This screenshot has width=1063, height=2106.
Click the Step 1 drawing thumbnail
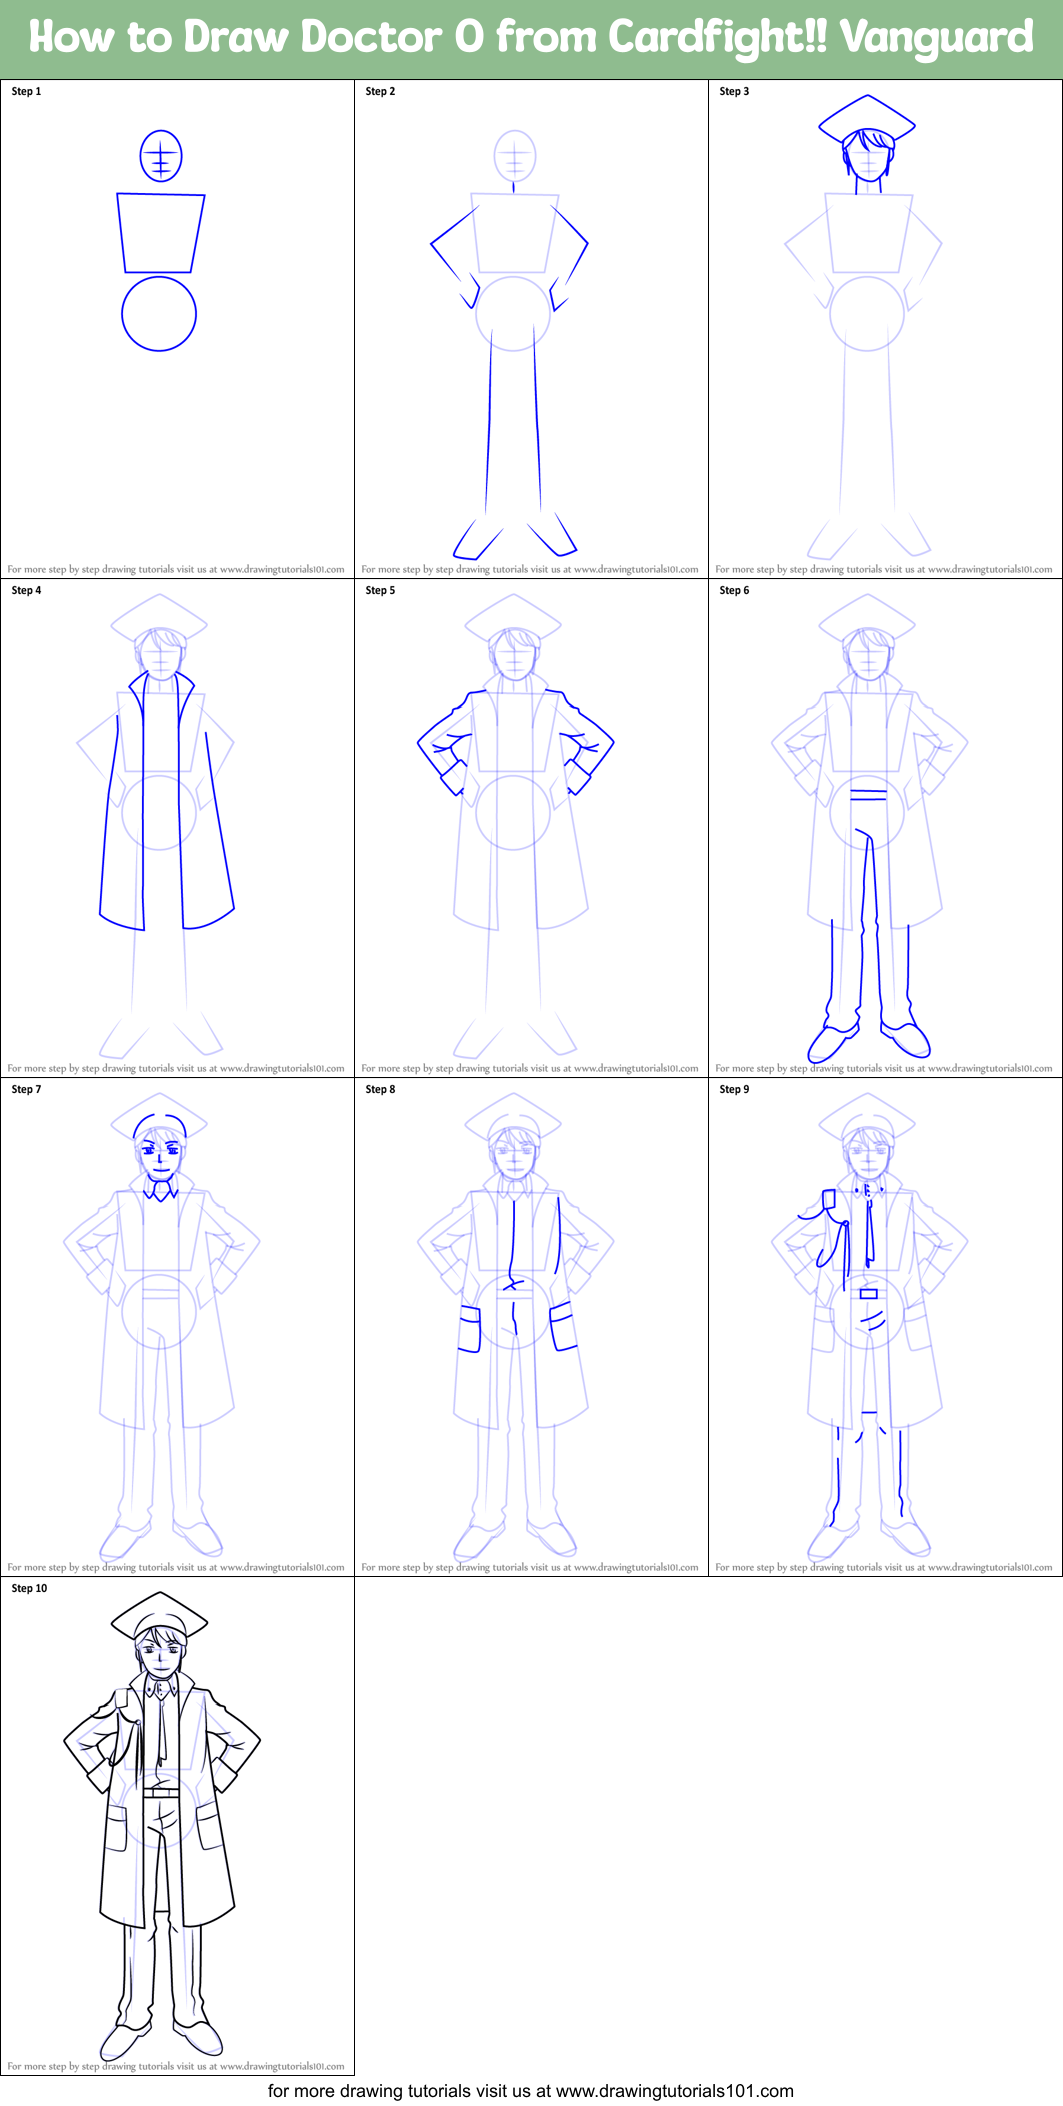[x=177, y=329]
